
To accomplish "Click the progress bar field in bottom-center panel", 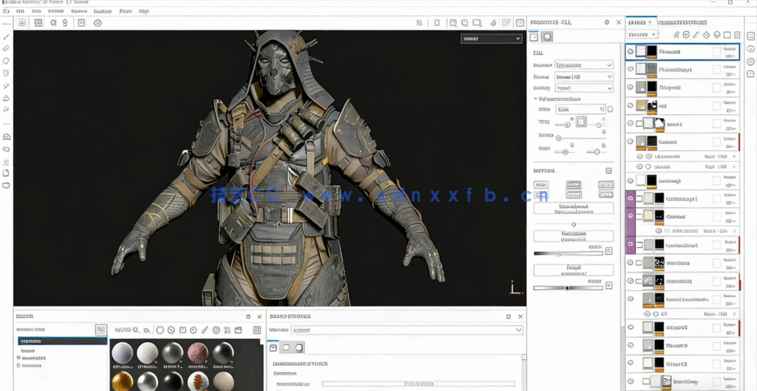I will click(418, 384).
